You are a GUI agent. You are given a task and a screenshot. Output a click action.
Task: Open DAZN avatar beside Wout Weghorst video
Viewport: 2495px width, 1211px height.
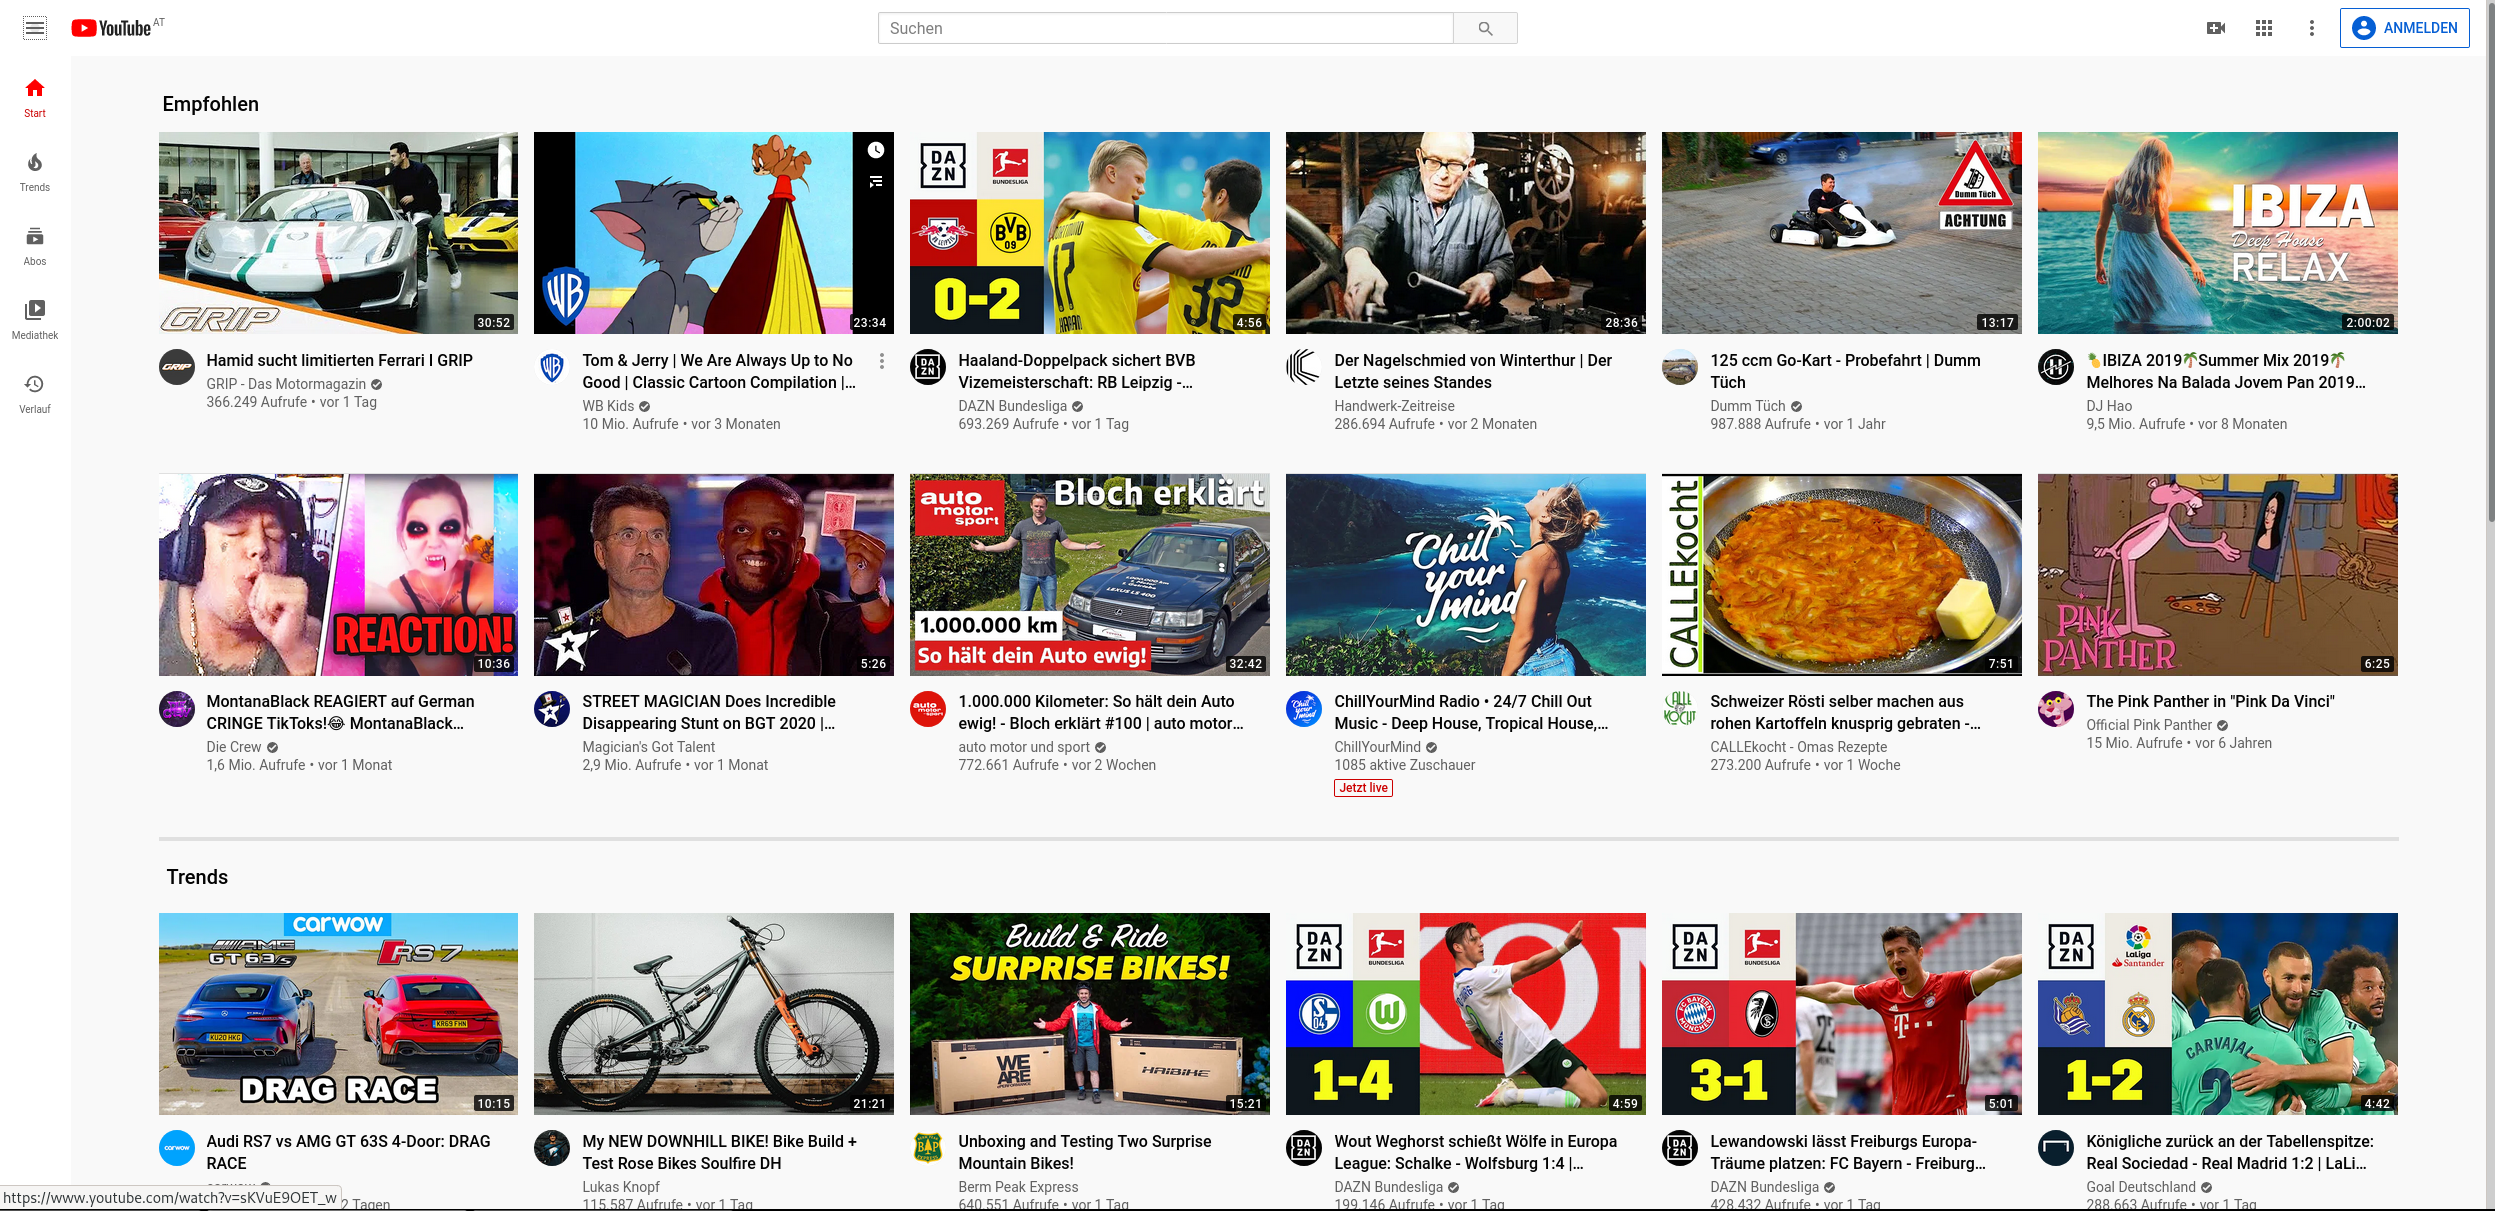pyautogui.click(x=1304, y=1148)
